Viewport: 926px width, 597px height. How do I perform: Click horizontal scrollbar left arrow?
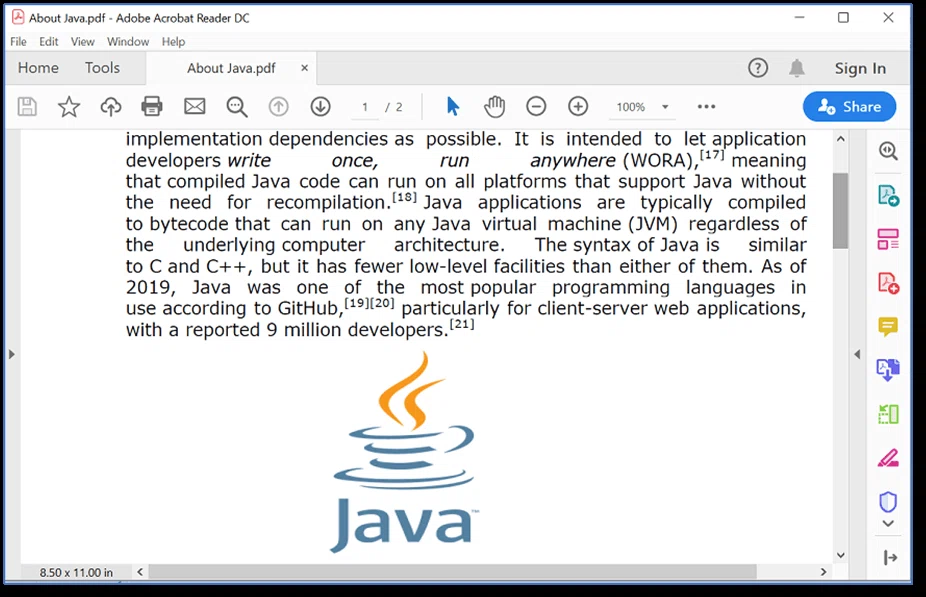[x=141, y=572]
